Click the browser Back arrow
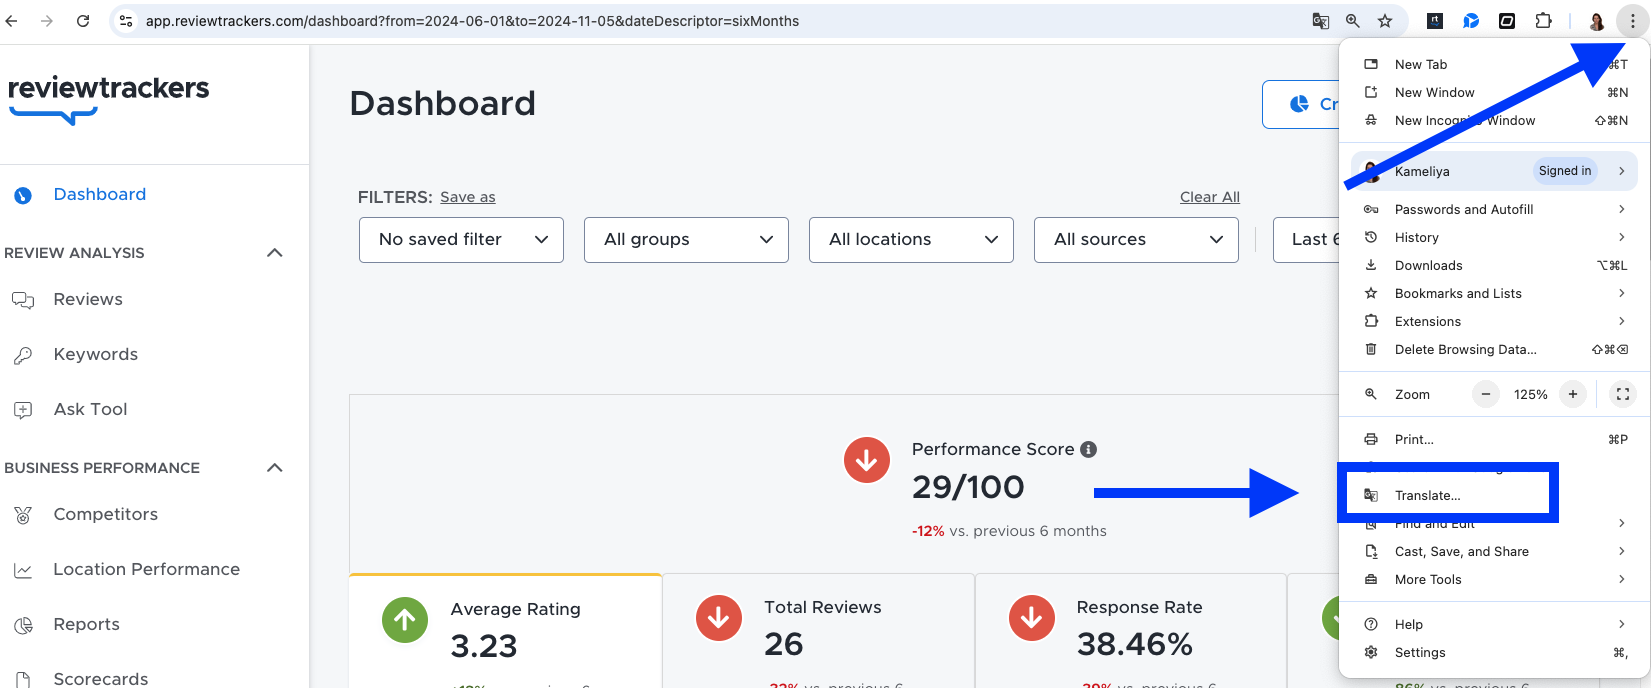This screenshot has width=1651, height=688. [x=12, y=21]
